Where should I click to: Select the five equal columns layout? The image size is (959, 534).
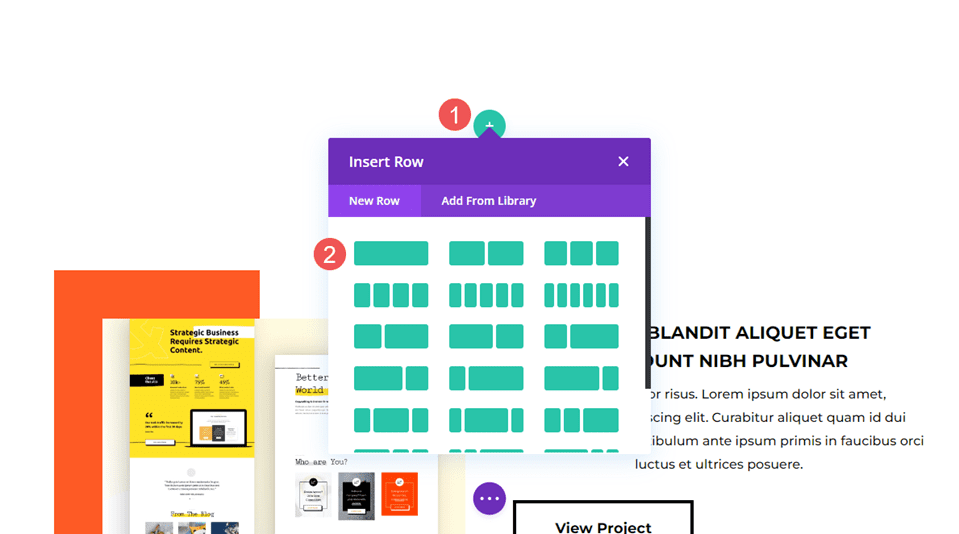(x=486, y=295)
